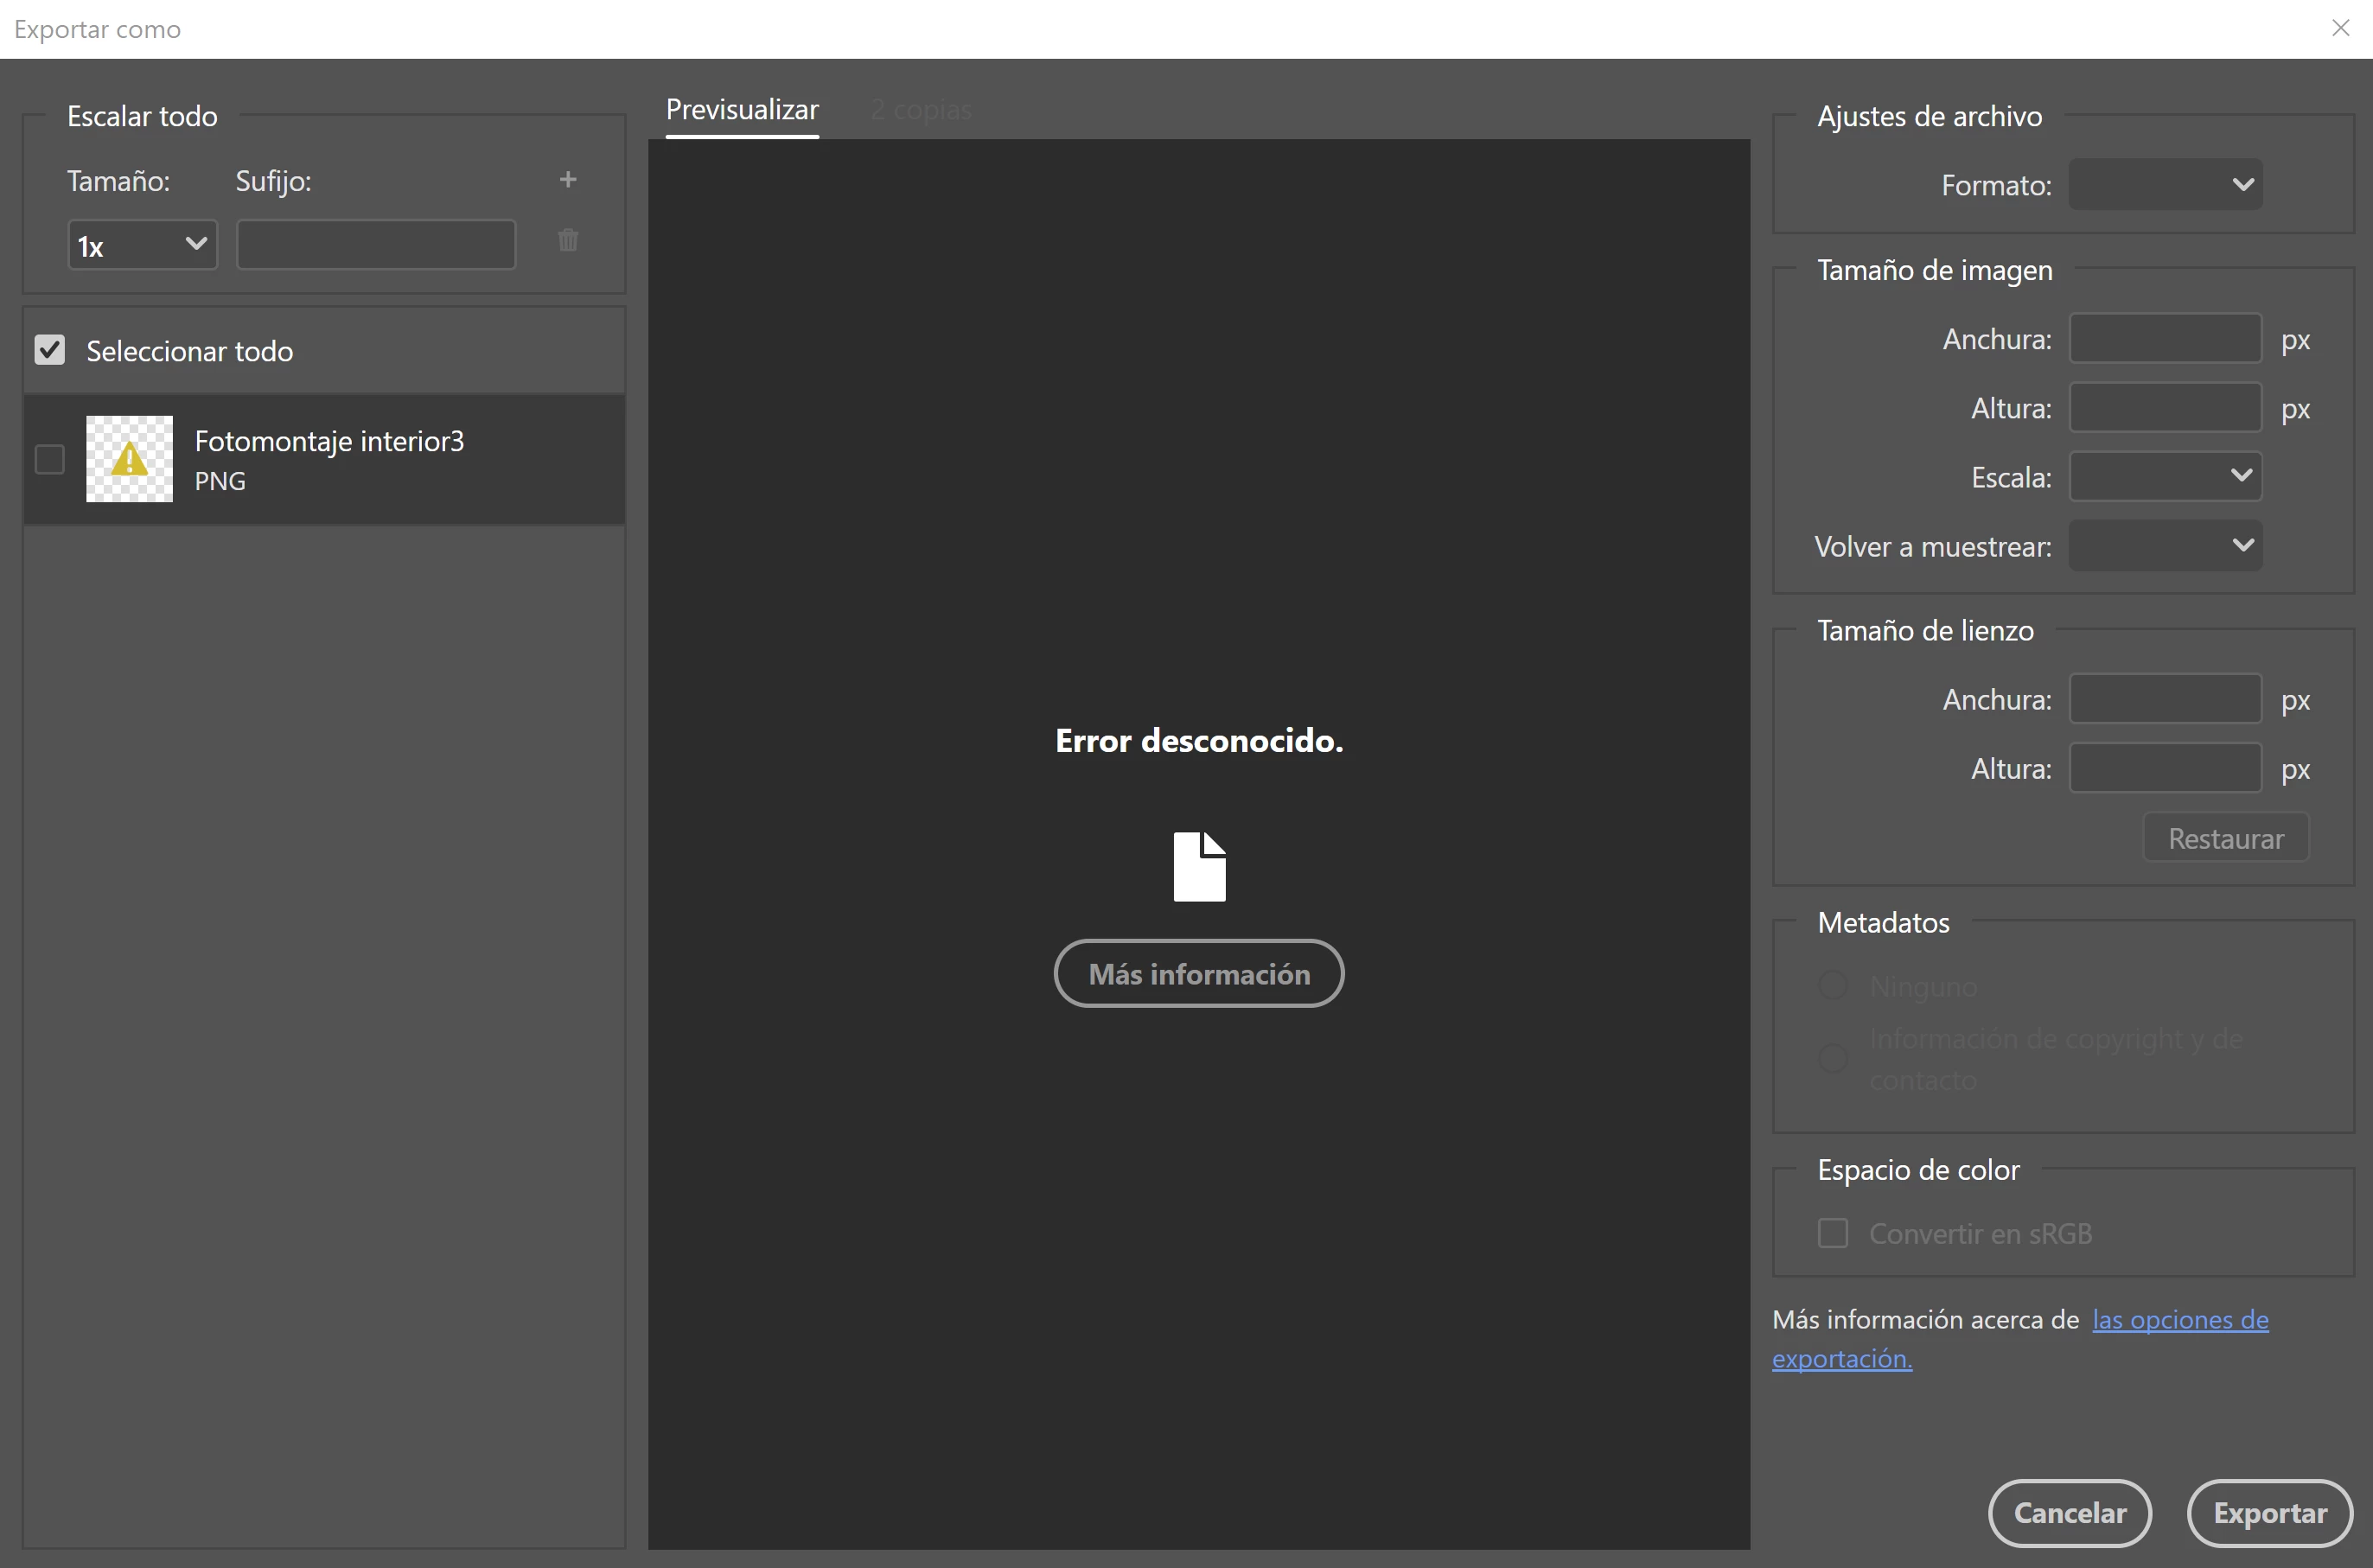Switch to the 2 copias tab

921,110
